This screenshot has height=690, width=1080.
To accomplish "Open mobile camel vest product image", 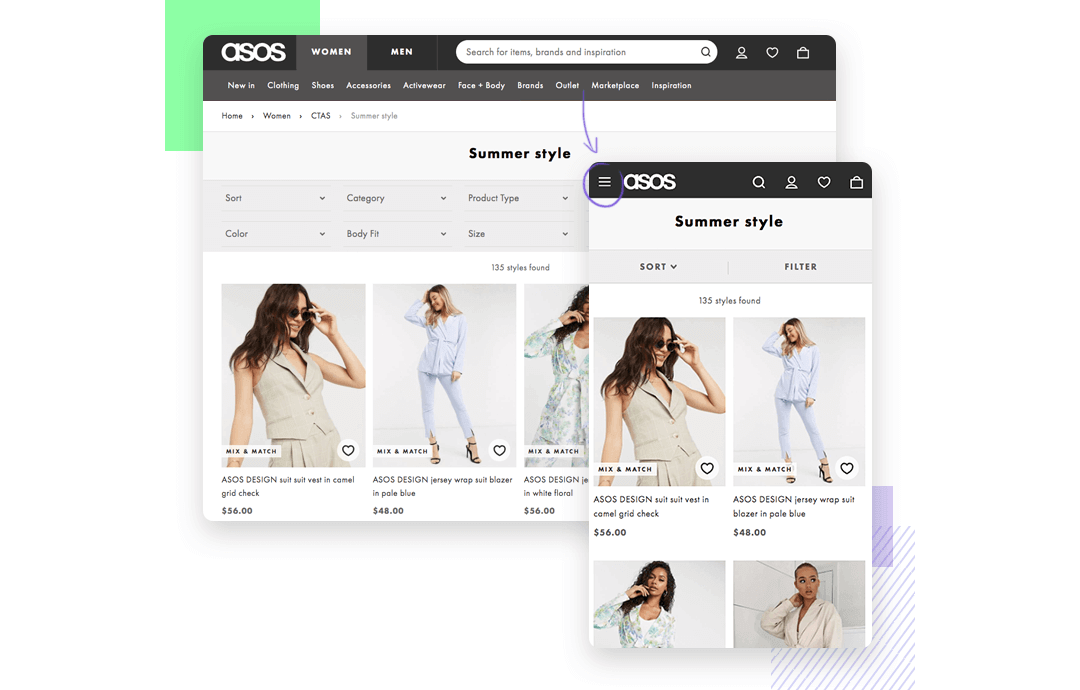I will coord(659,401).
